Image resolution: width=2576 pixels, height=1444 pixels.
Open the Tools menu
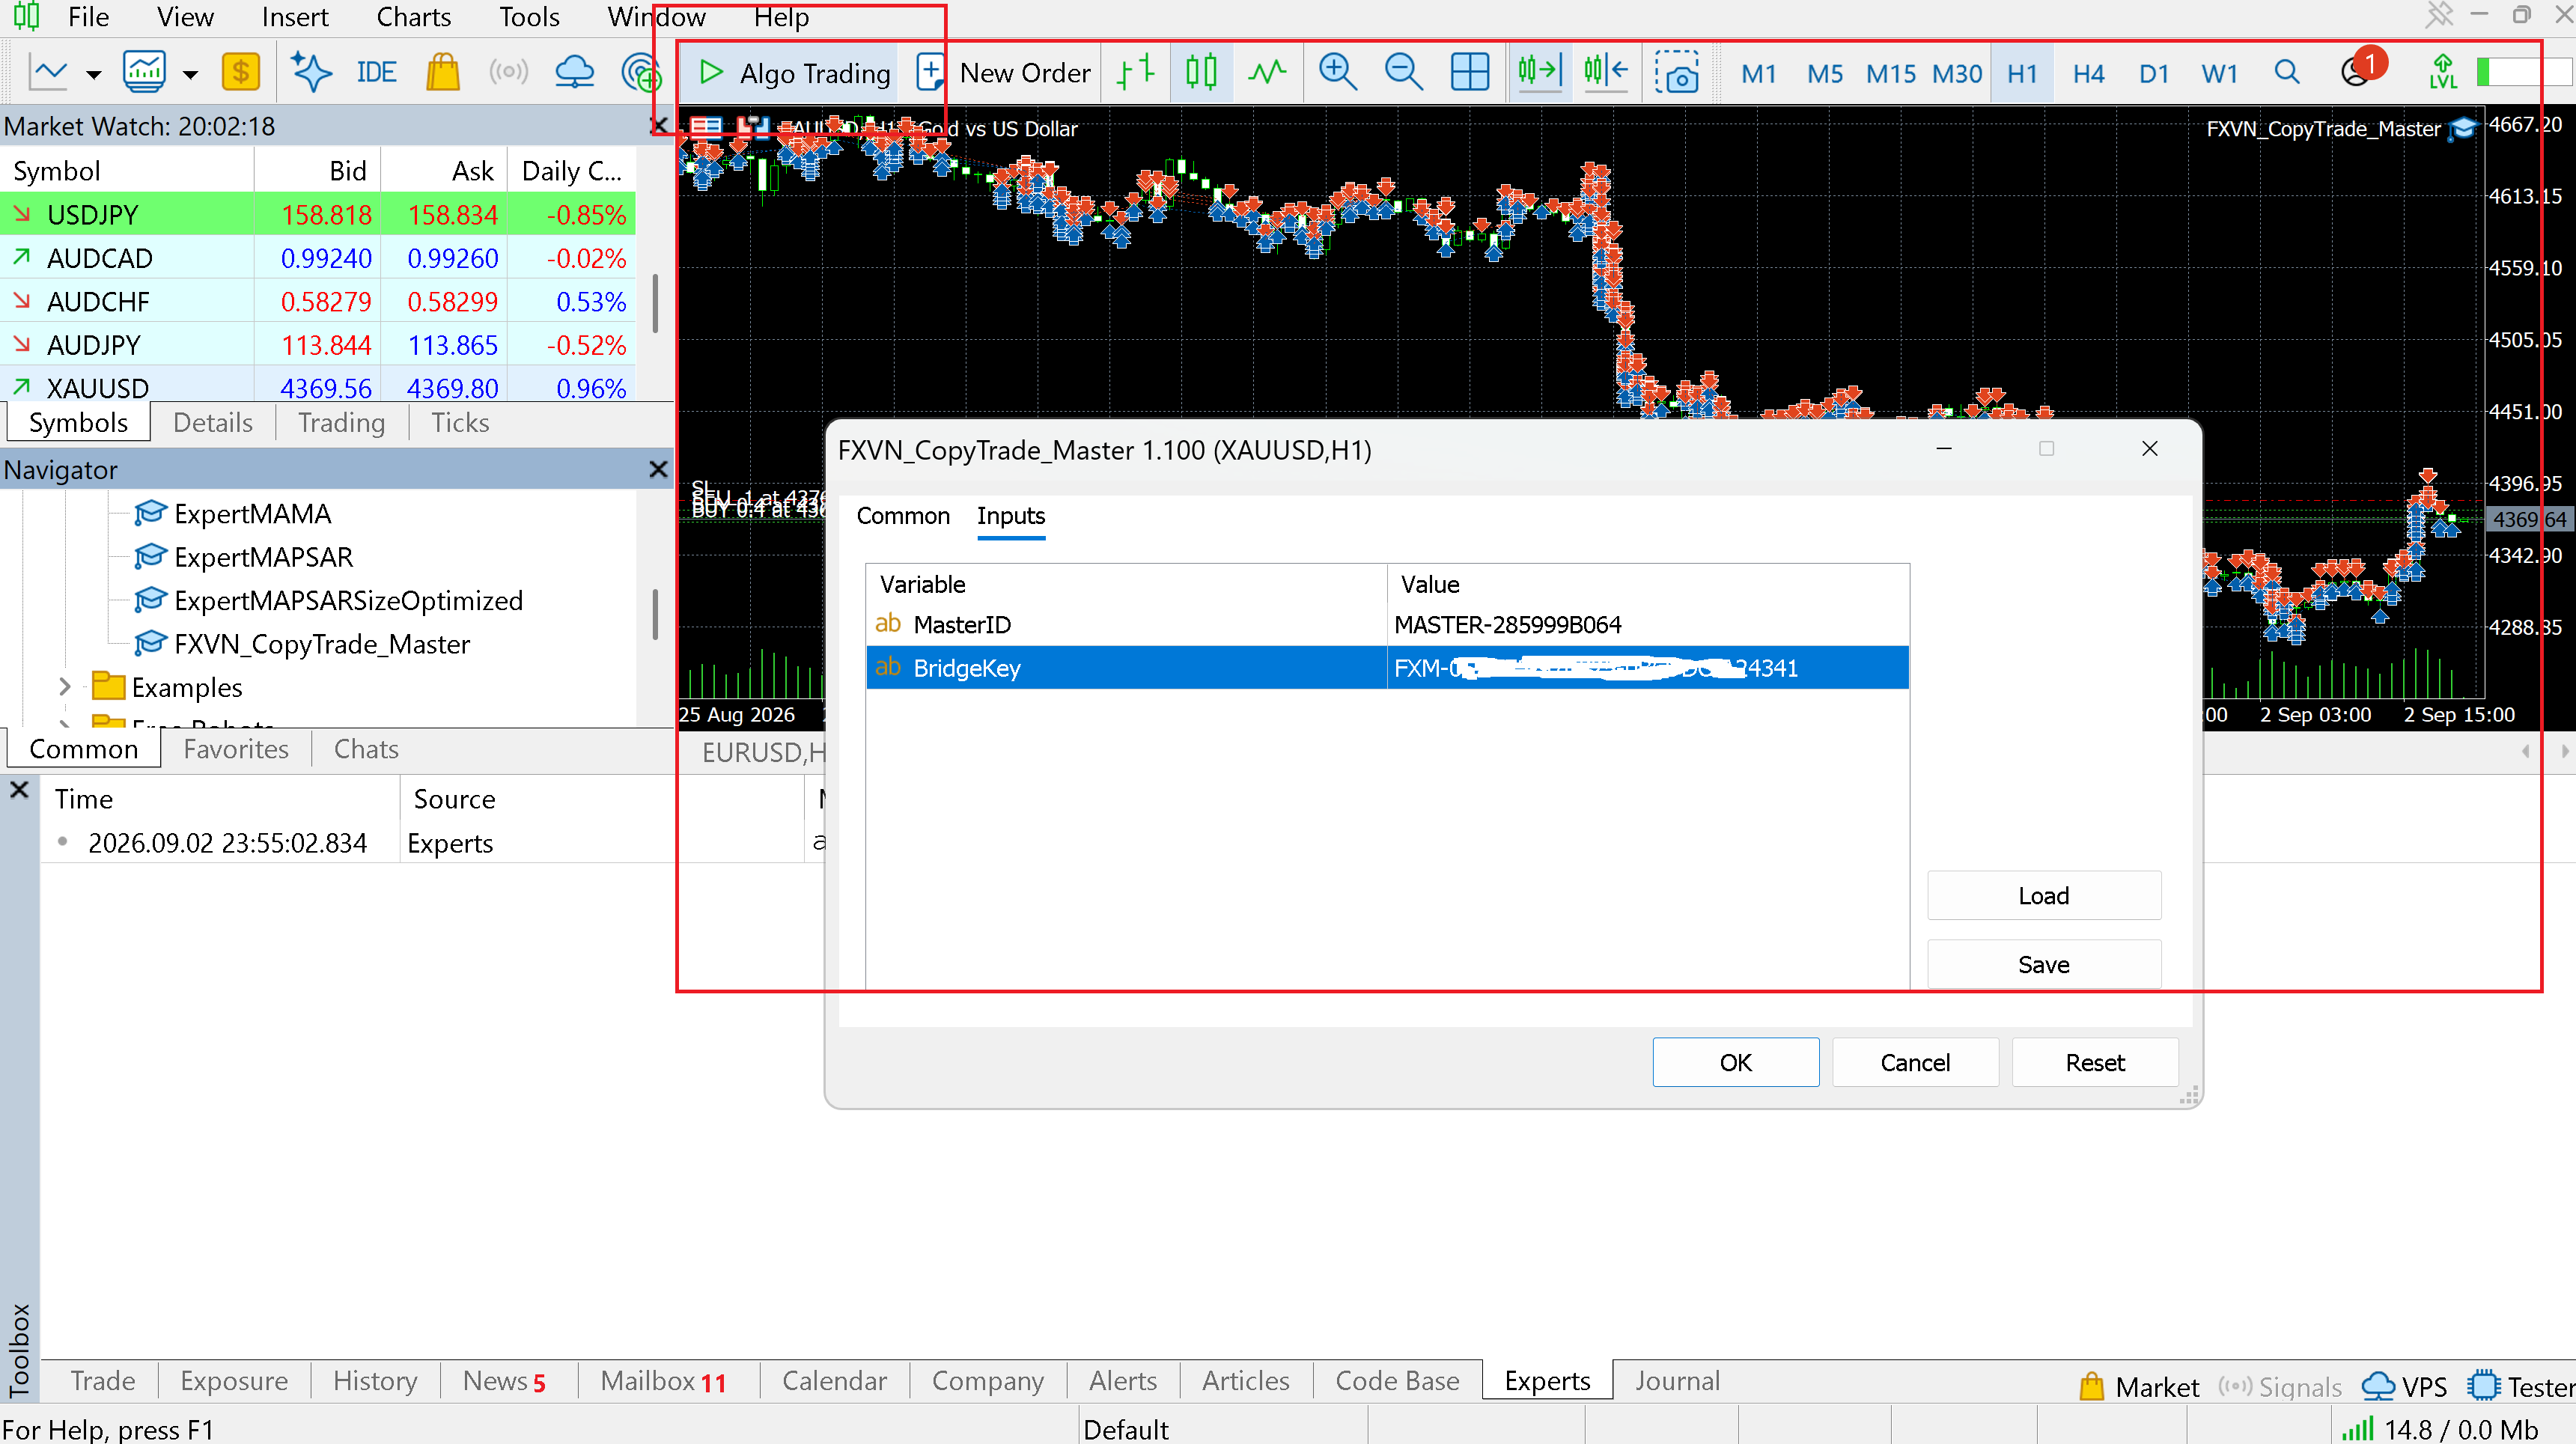529,17
